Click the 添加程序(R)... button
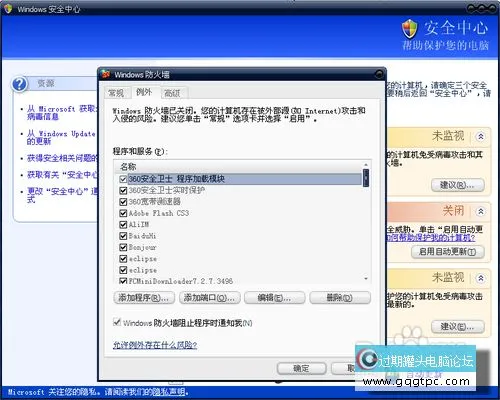The height and width of the screenshot is (400, 500). 144,298
